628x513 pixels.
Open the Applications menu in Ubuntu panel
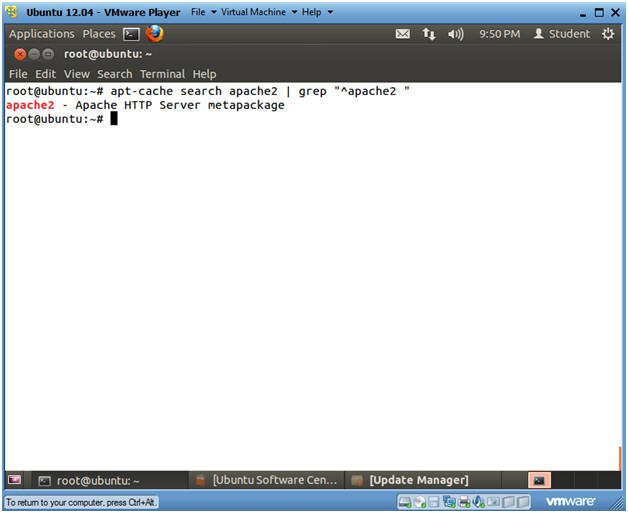[42, 34]
